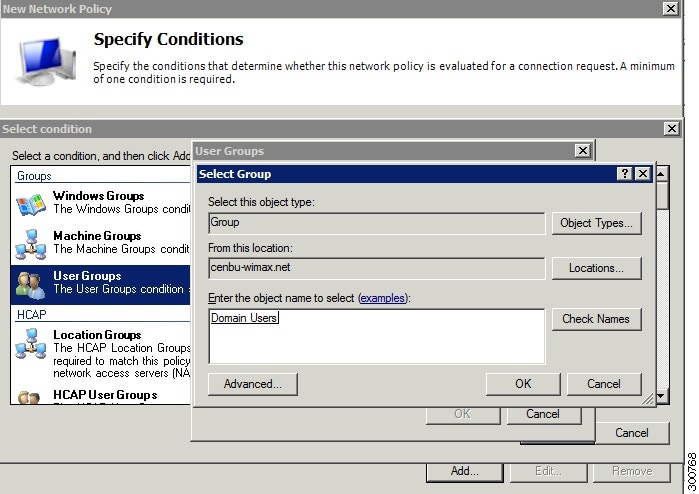Screen dimensions: 699x494
Task: Click the help question mark in Select Group
Action: (x=625, y=173)
